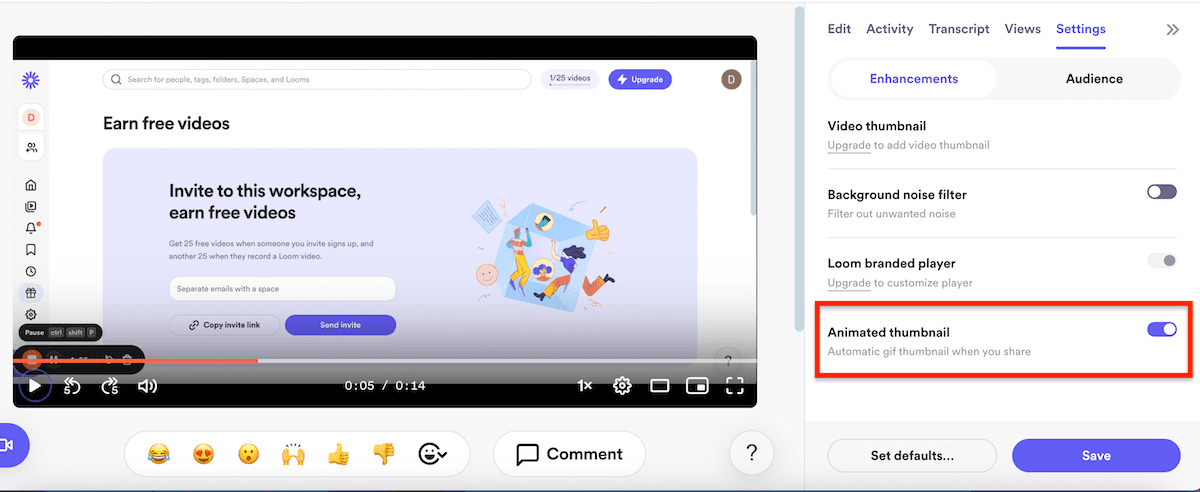Image resolution: width=1200 pixels, height=492 pixels.
Task: Select the Audience settings tab
Action: [x=1093, y=79]
